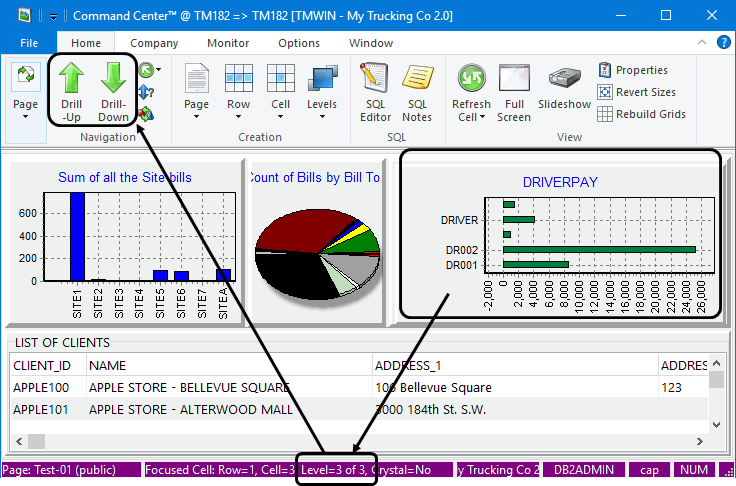Click the cap status indicator

pos(649,470)
